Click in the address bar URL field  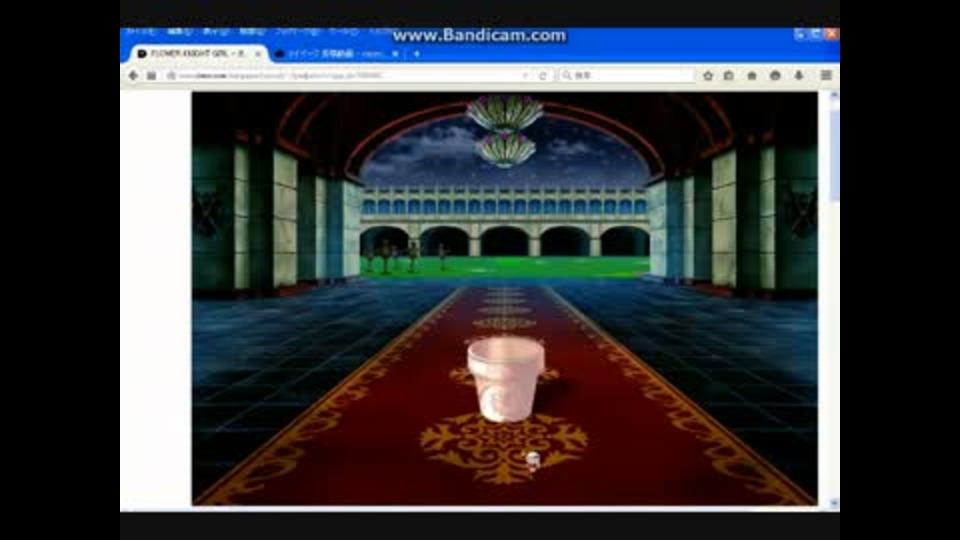pyautogui.click(x=349, y=75)
